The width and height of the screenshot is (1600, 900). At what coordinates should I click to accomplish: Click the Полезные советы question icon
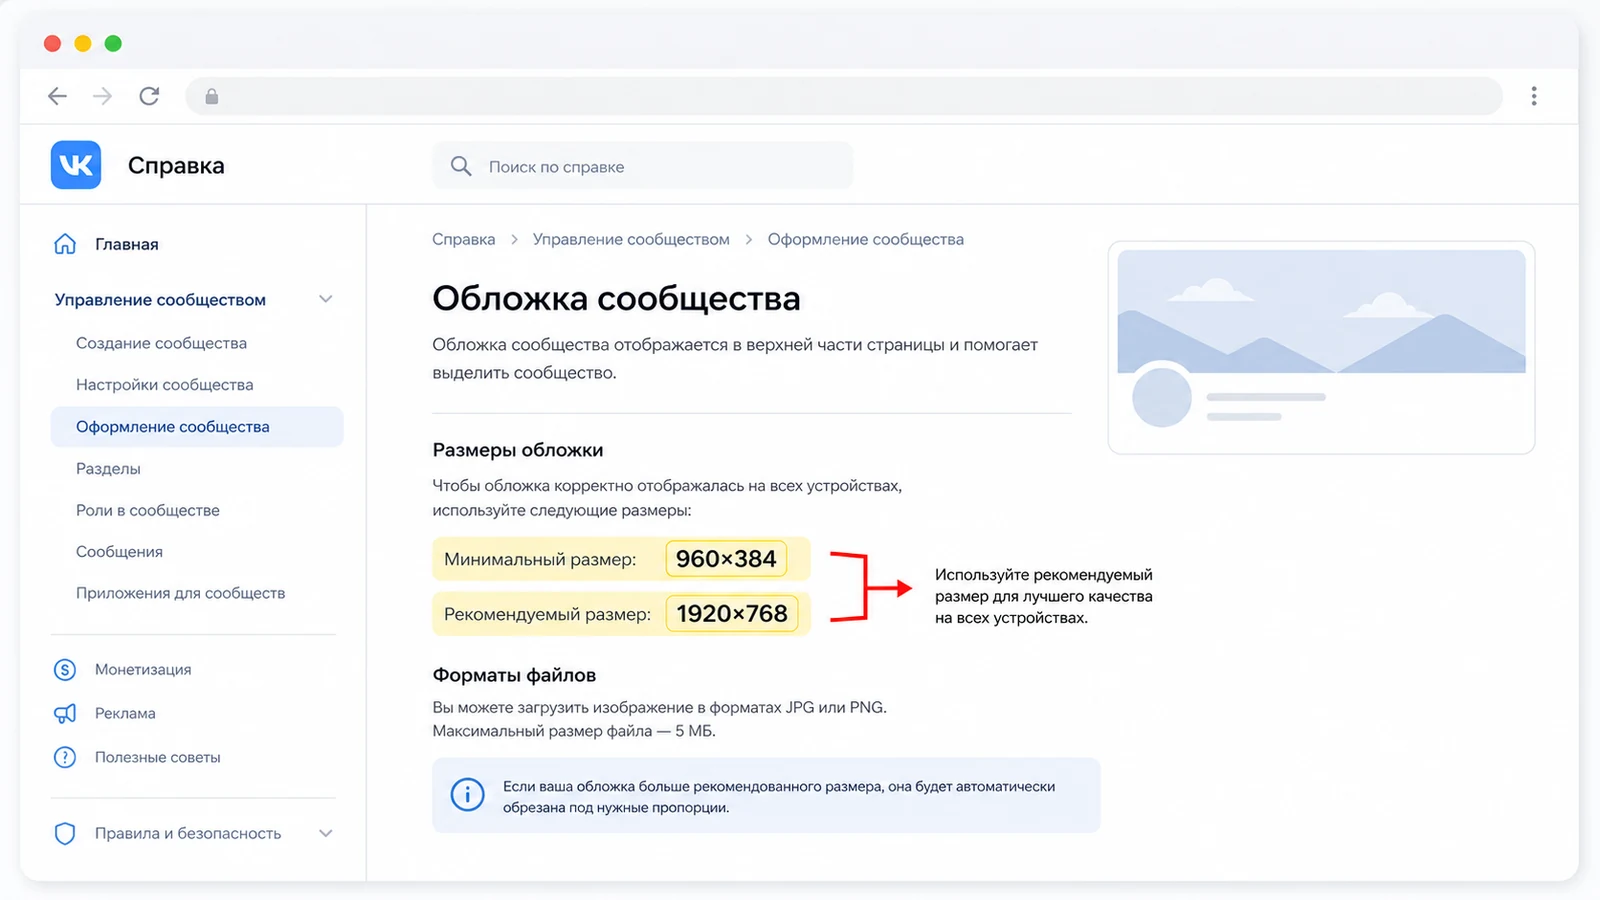pos(65,757)
